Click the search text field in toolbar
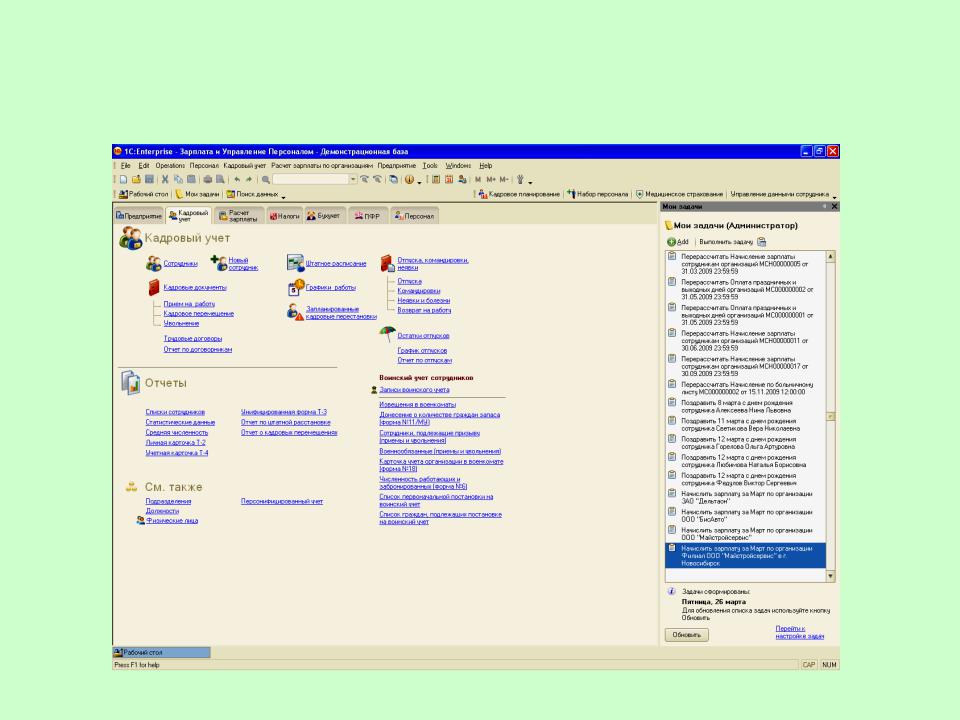Screen dimensions: 960x720 (x=310, y=179)
